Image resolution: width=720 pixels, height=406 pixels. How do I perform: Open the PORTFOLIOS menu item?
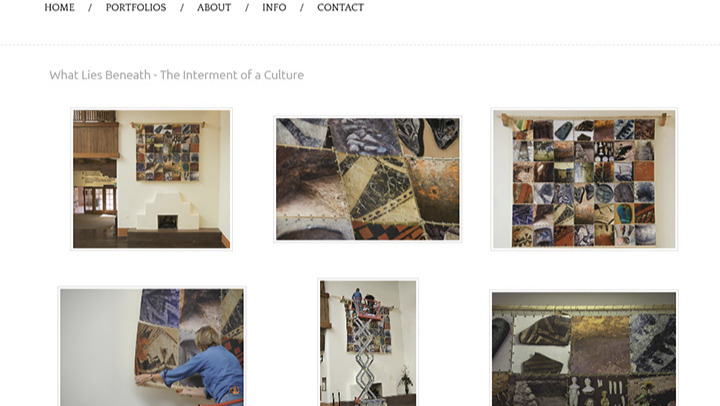[136, 7]
